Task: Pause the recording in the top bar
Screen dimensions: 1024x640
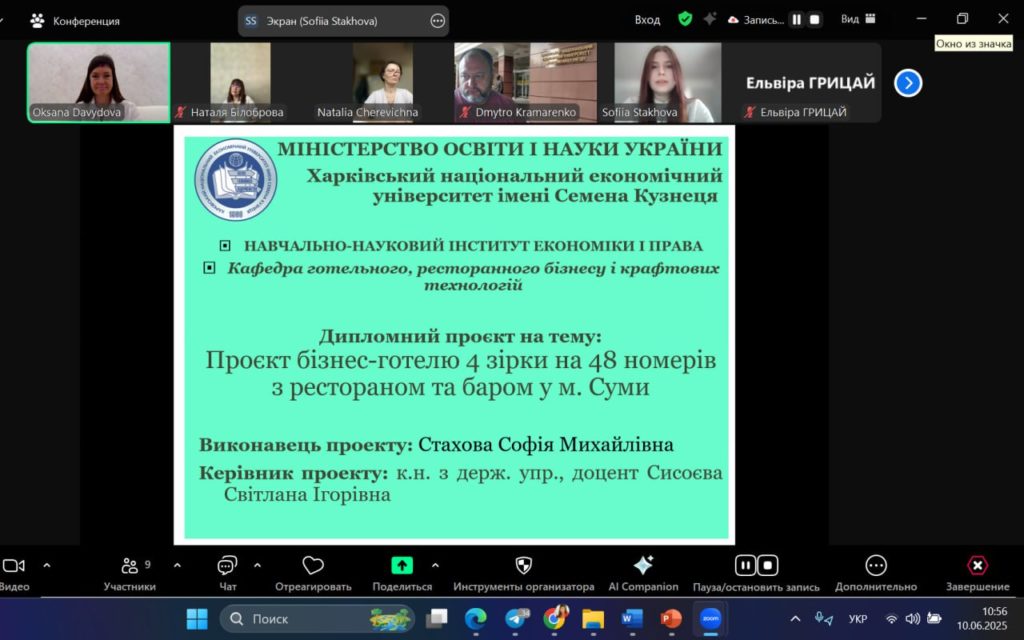Action: click(x=797, y=19)
